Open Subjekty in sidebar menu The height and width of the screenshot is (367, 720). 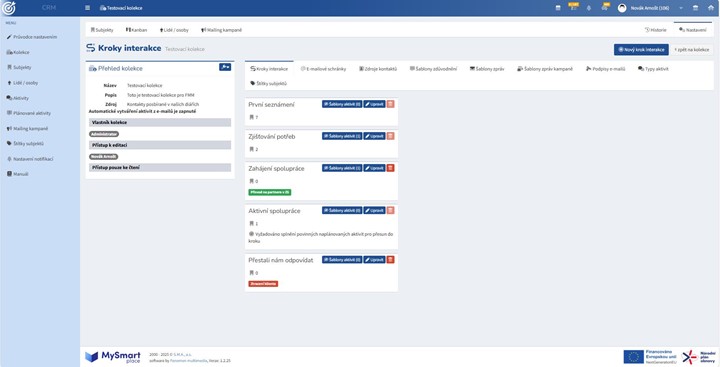tap(19, 67)
